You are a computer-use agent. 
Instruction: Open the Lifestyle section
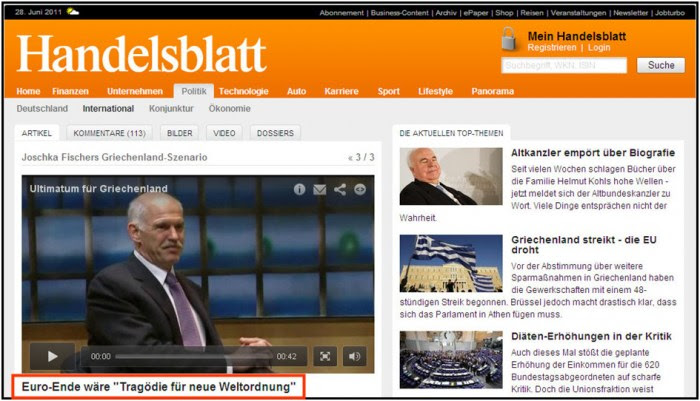click(435, 91)
